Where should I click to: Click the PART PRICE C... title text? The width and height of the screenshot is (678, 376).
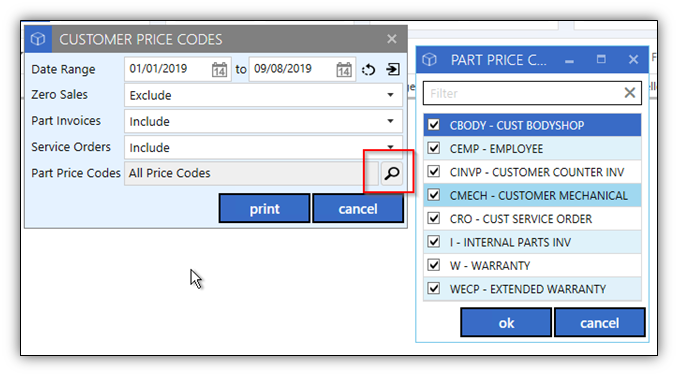click(x=499, y=60)
